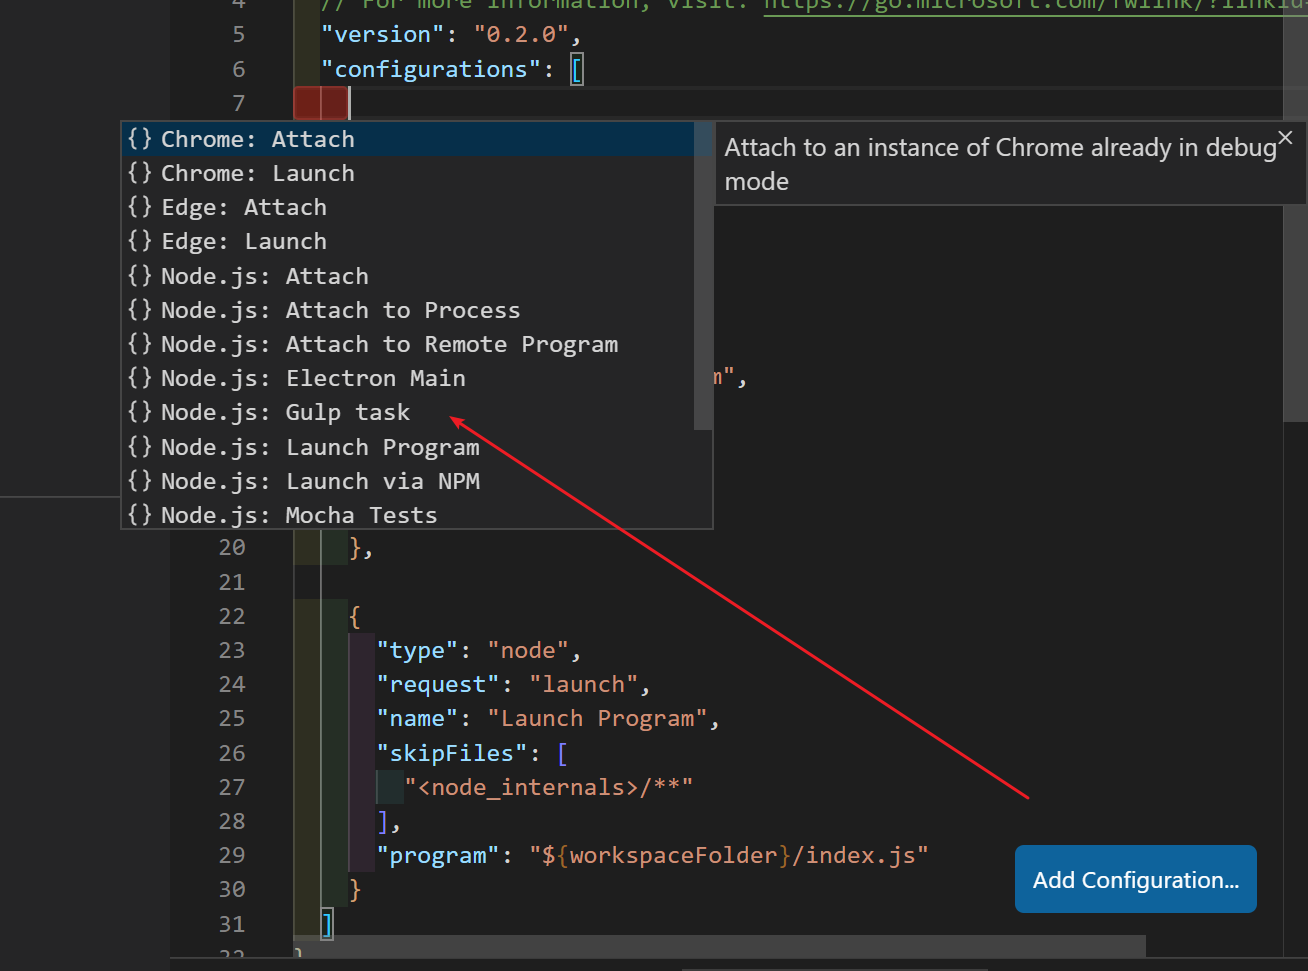Click the braces icon beside Edge: Launch

(x=140, y=241)
